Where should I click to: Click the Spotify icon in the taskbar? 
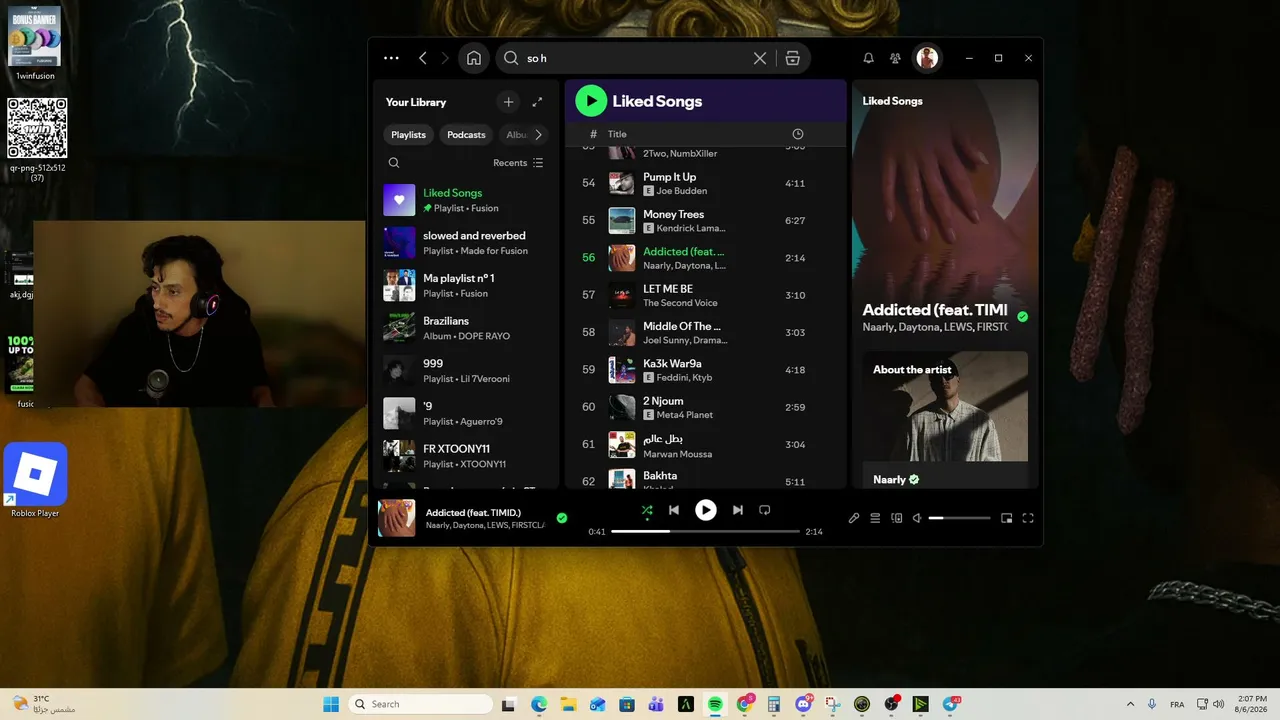715,704
